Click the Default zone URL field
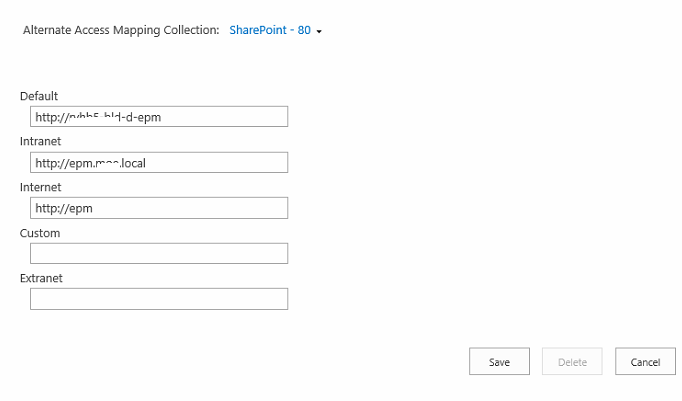This screenshot has height=401, width=682. click(159, 117)
